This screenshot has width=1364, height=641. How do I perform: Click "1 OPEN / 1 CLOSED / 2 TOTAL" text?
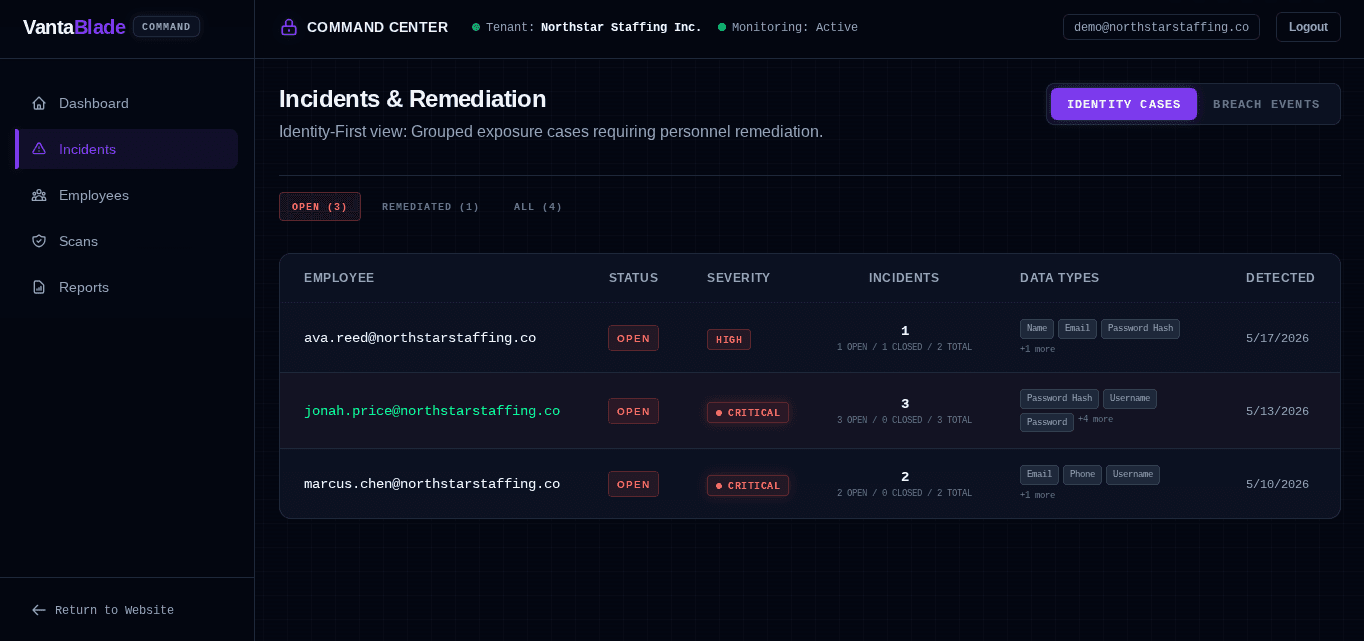904,347
